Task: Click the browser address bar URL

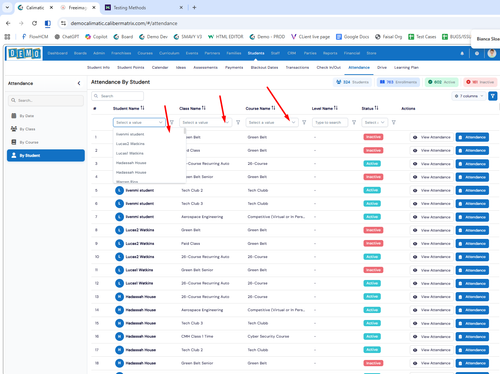Action: [124, 23]
